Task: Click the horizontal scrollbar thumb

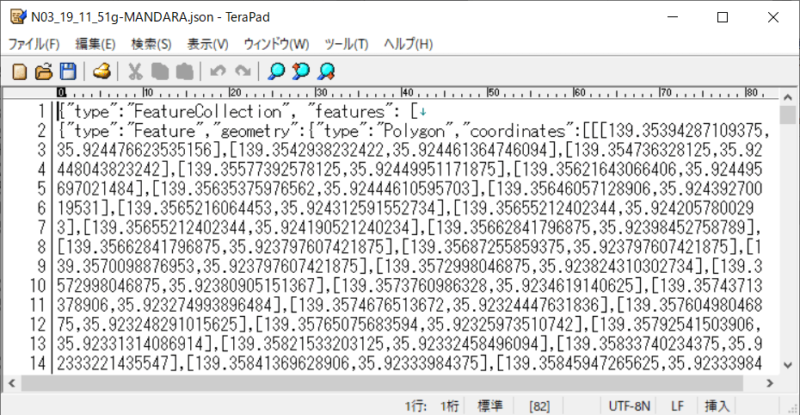Action: 382,382
